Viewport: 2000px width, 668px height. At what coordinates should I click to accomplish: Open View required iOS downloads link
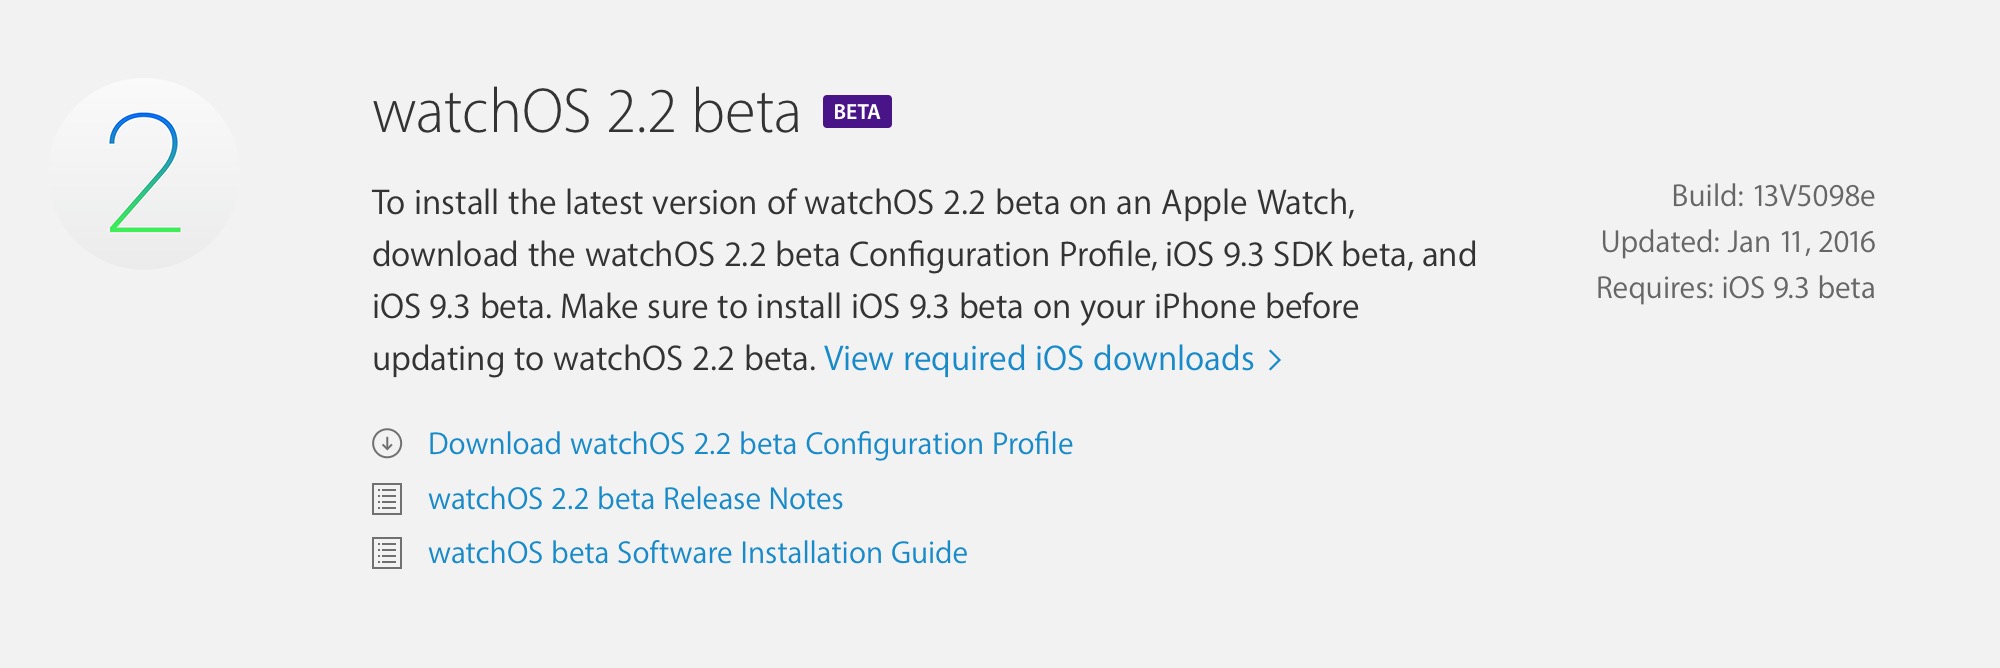tap(1039, 358)
